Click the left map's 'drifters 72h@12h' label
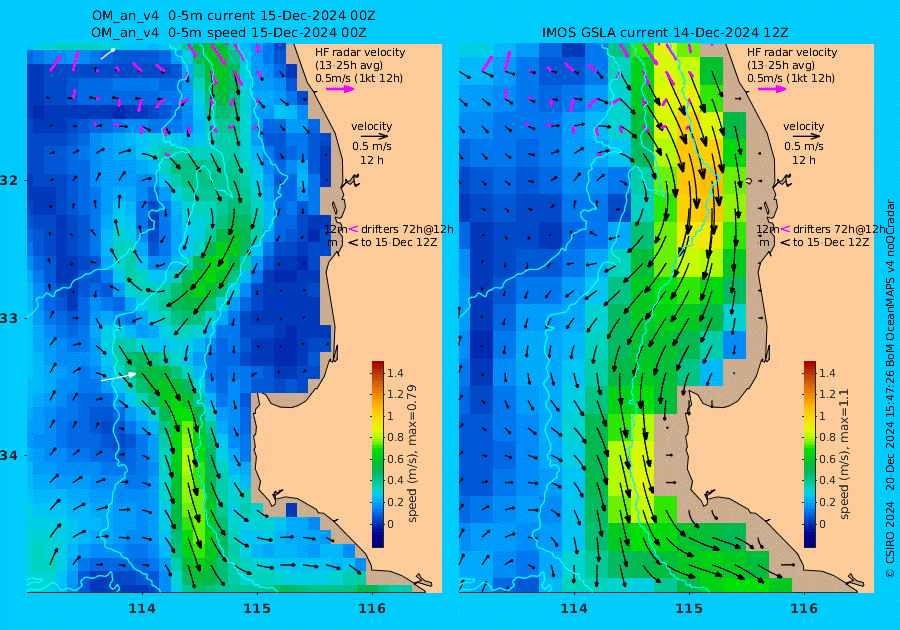Image resolution: width=900 pixels, height=630 pixels. (407, 229)
